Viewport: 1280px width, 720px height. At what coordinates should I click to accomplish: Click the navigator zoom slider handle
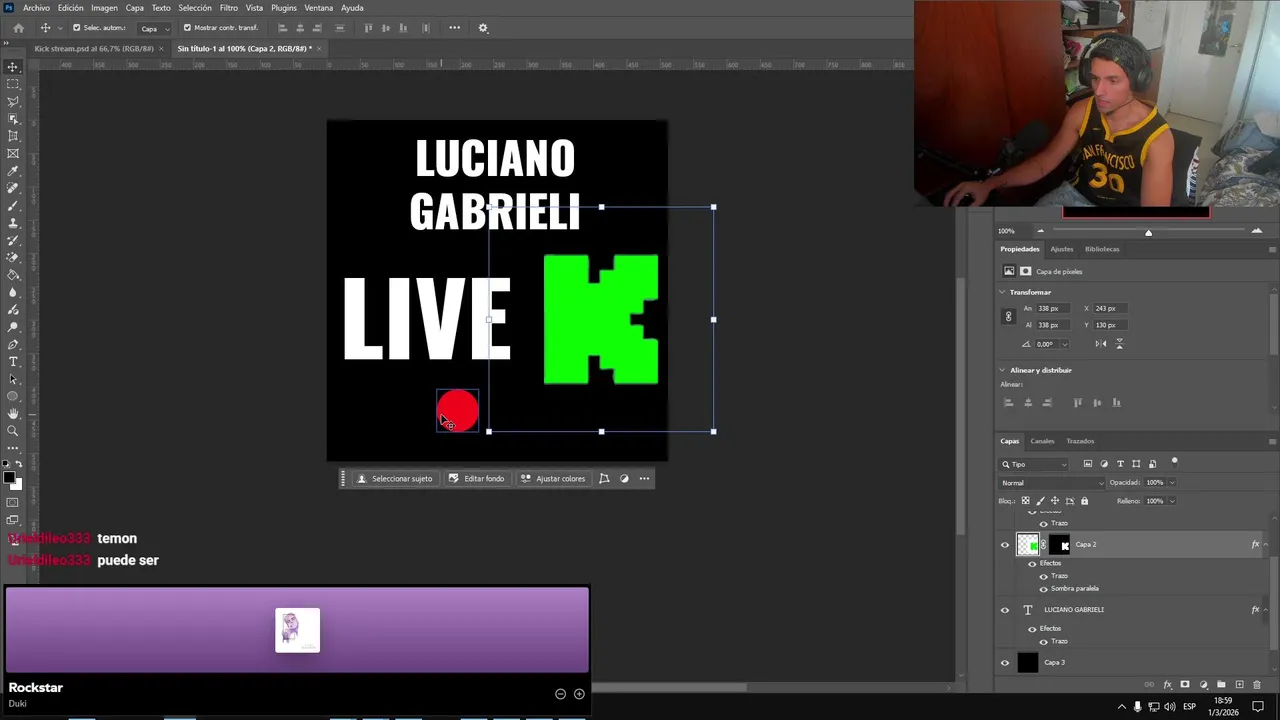click(x=1148, y=232)
